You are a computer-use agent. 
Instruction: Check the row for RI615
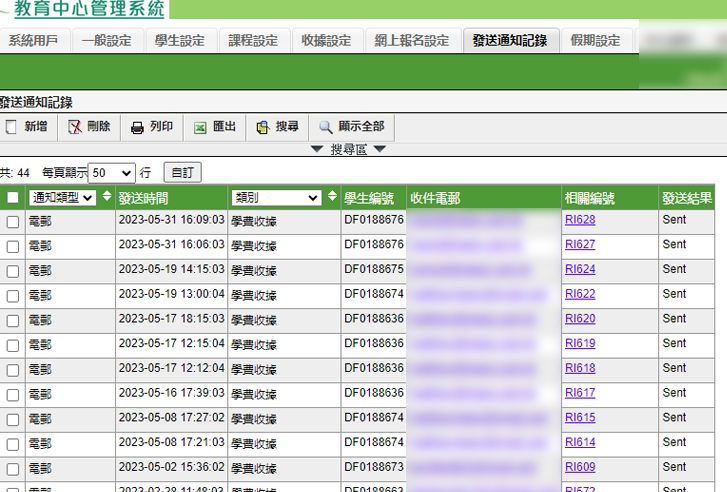13,420
